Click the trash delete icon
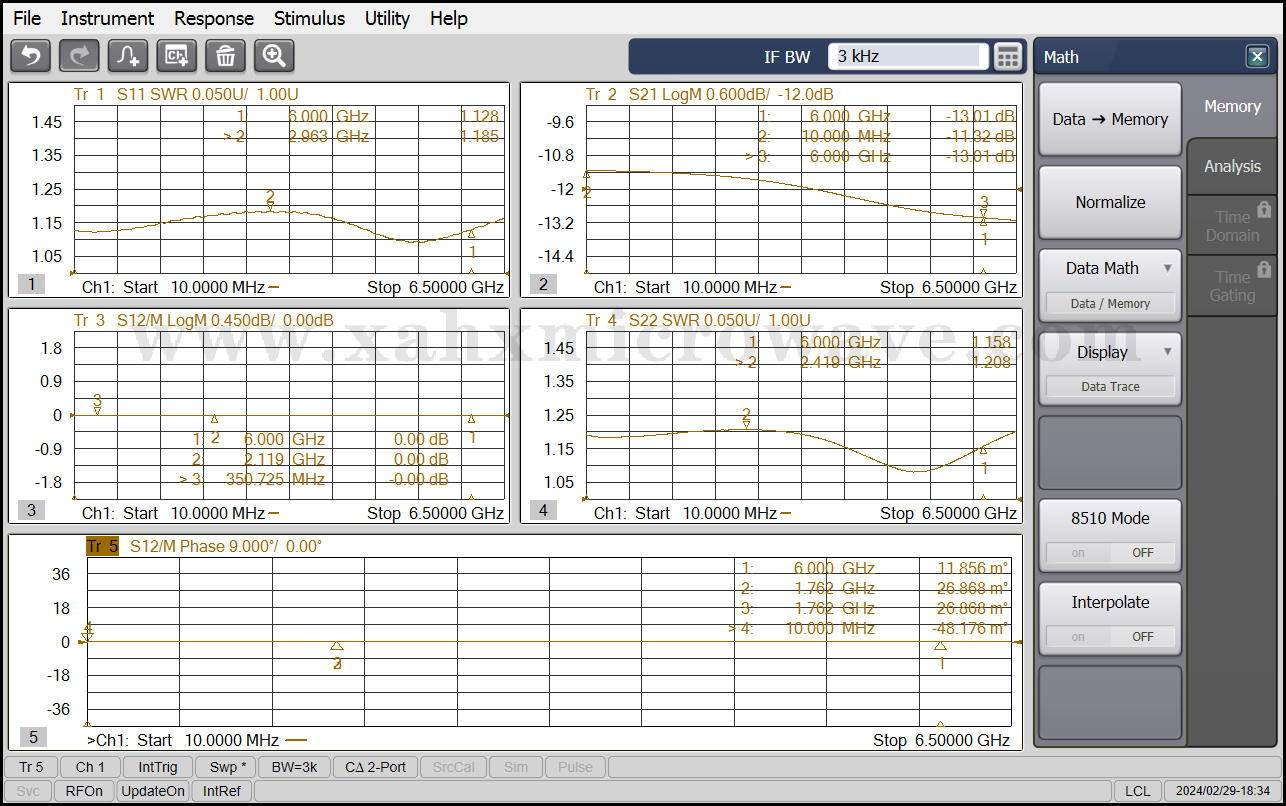 pyautogui.click(x=225, y=56)
